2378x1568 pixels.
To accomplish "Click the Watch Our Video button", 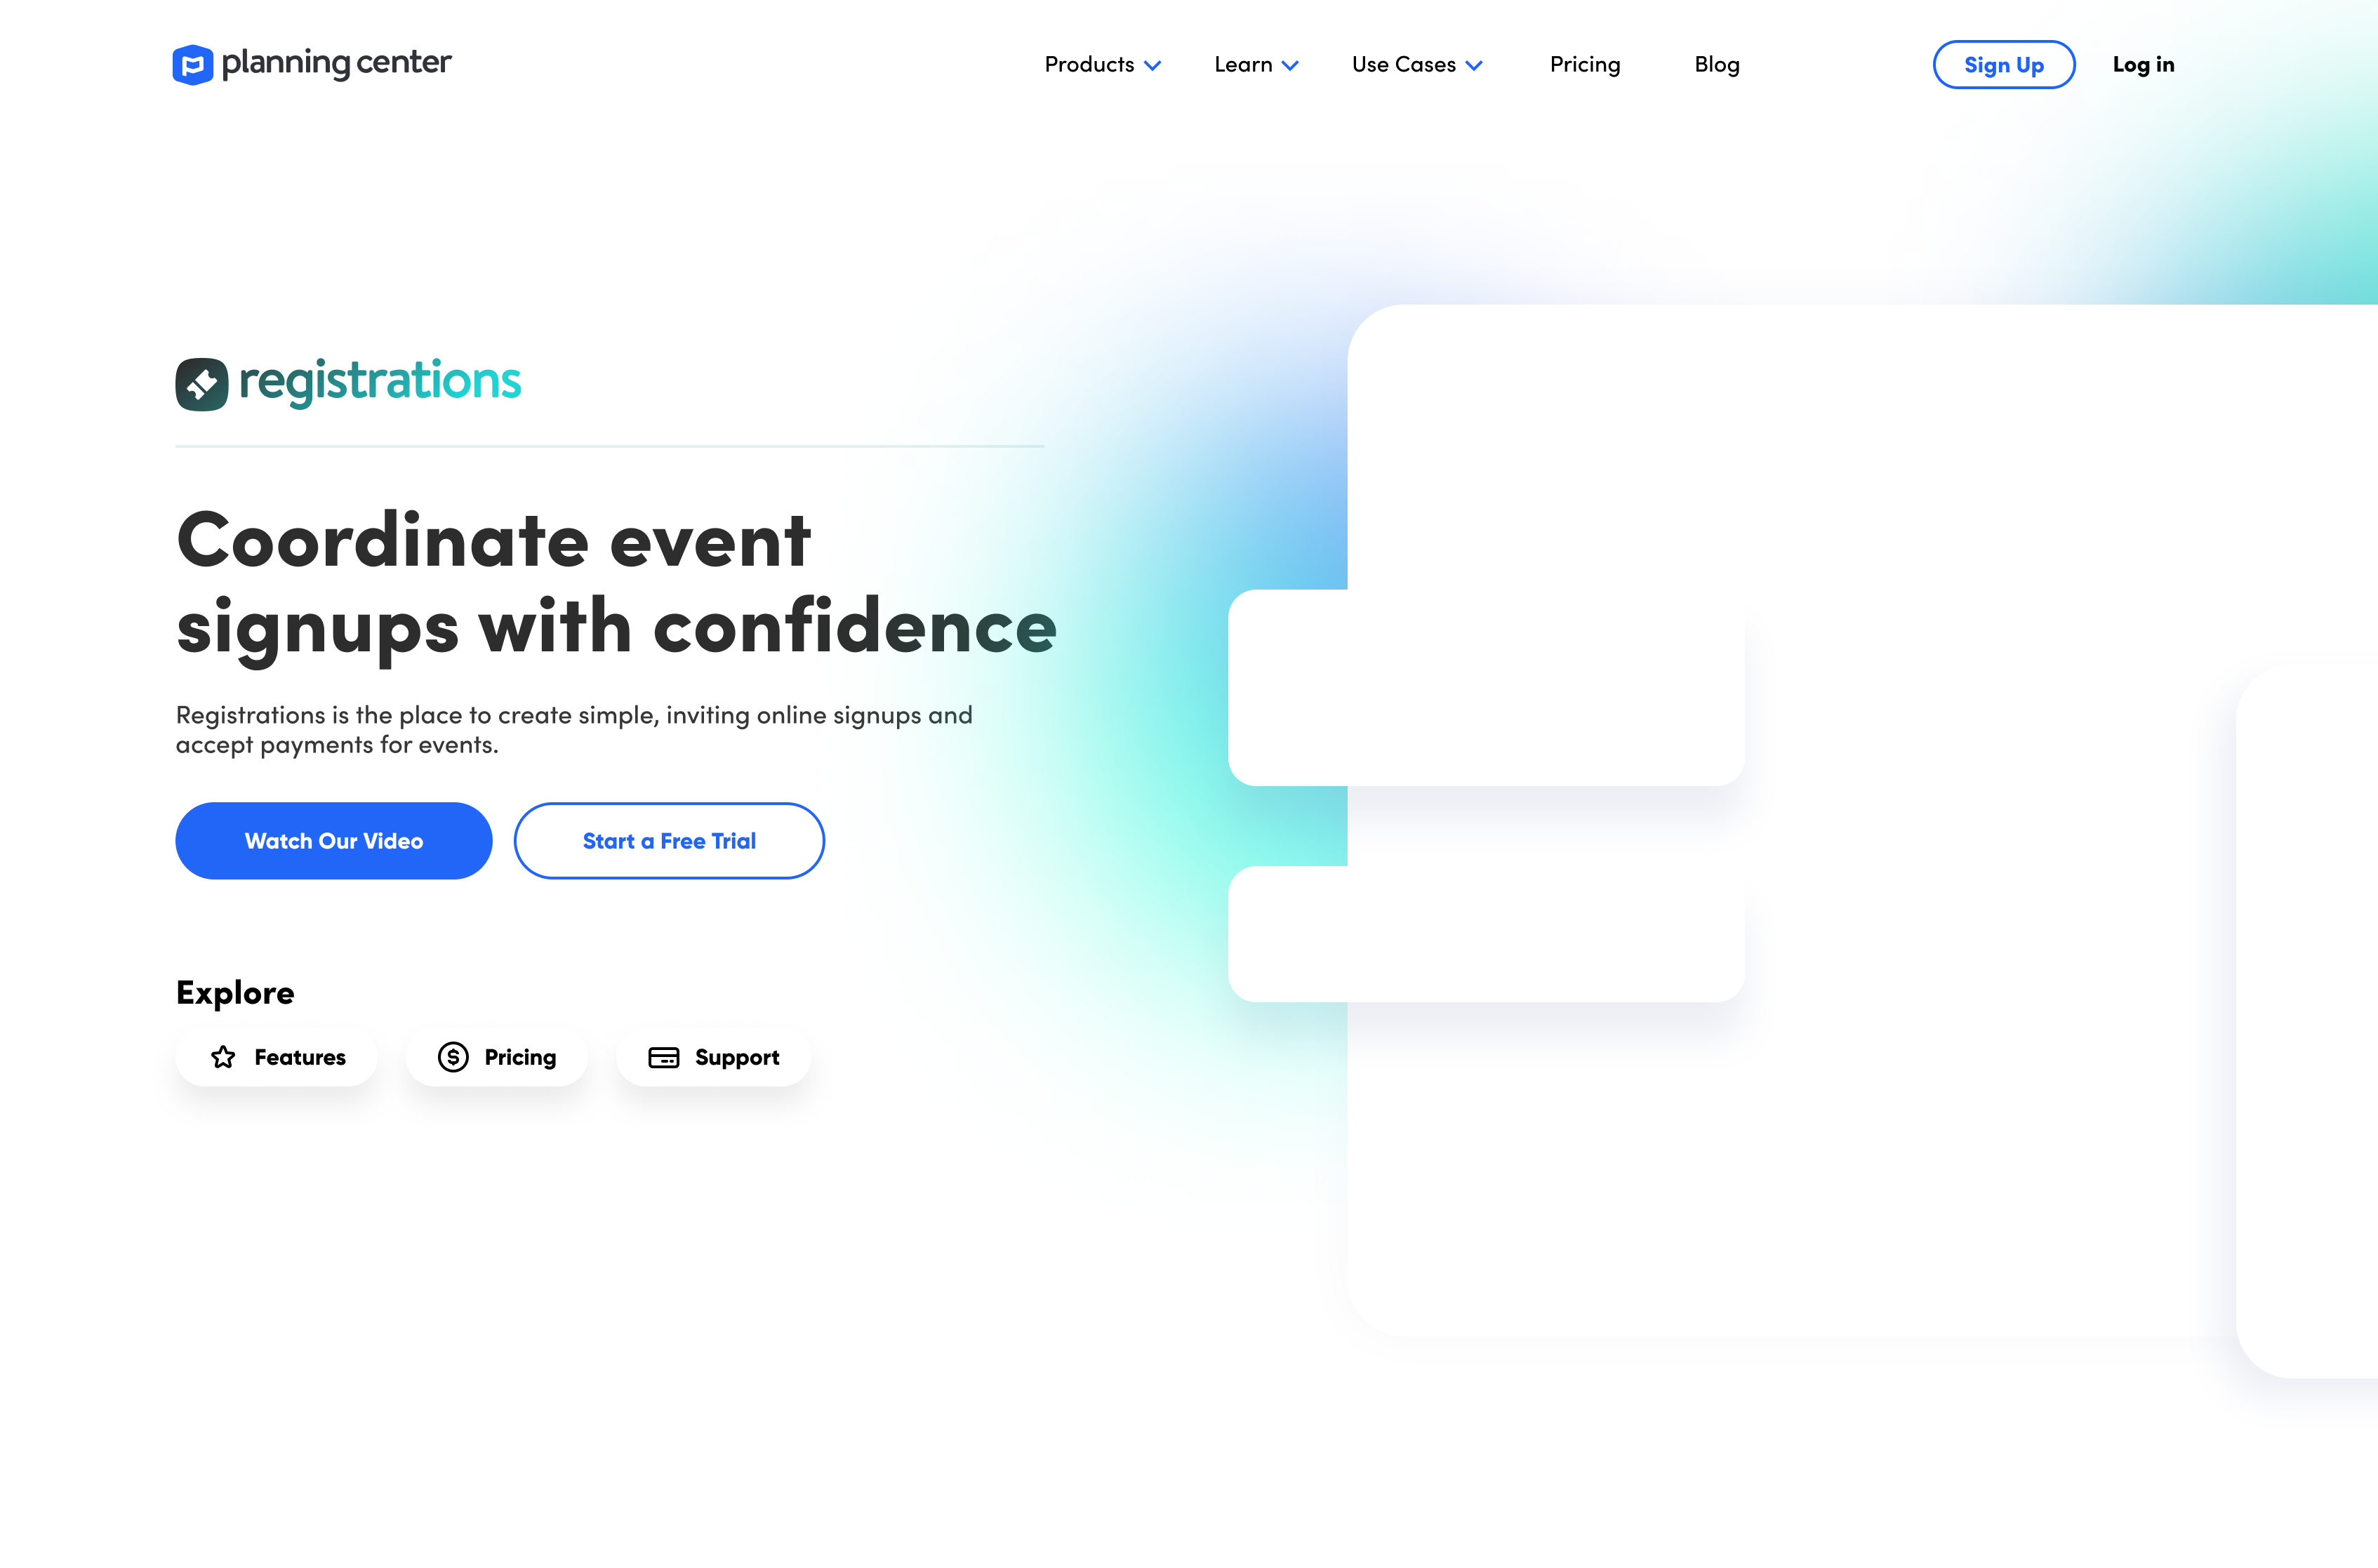I will [x=333, y=840].
